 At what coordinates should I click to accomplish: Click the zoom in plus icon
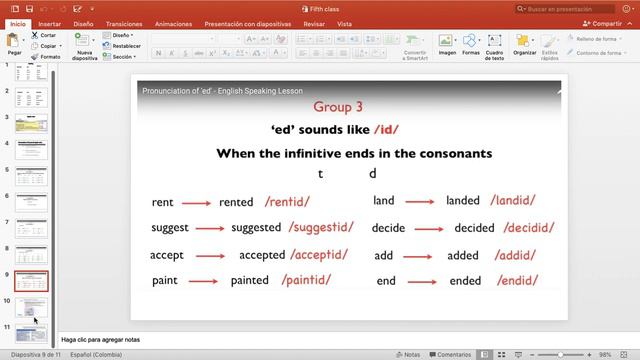[x=589, y=355]
